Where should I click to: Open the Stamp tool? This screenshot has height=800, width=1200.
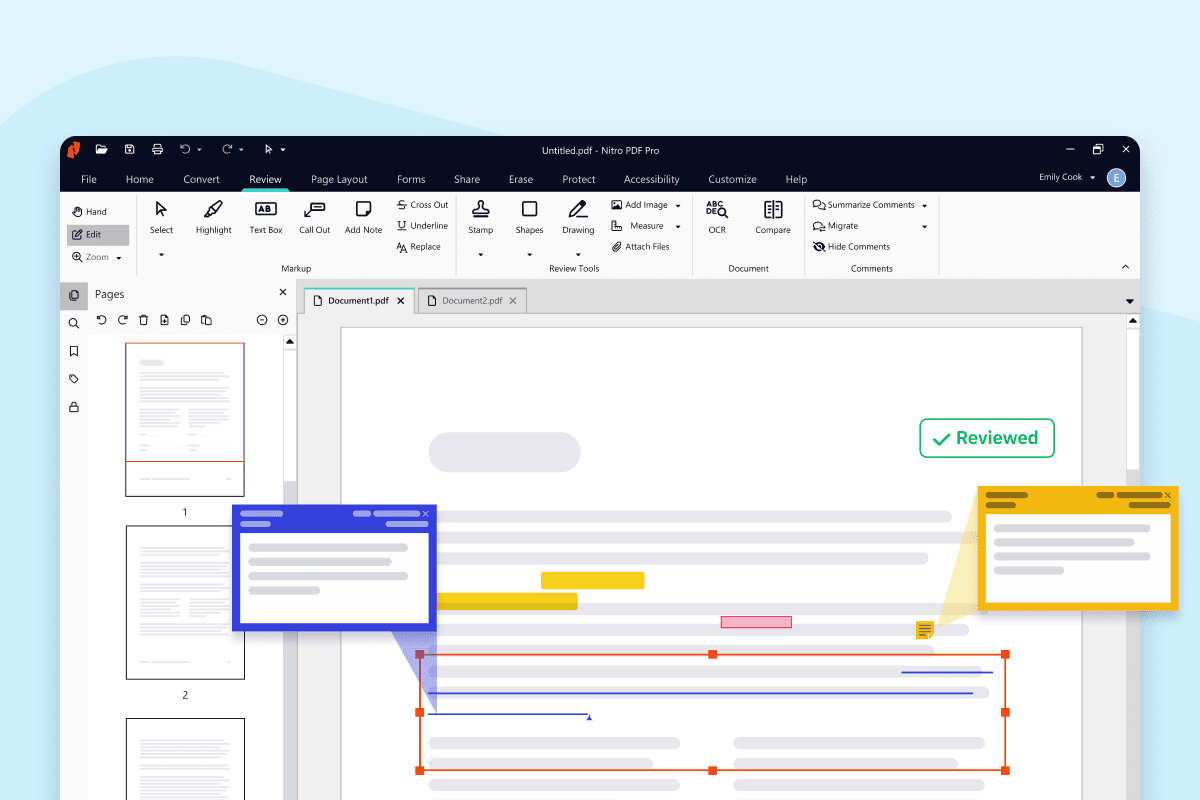coord(480,217)
